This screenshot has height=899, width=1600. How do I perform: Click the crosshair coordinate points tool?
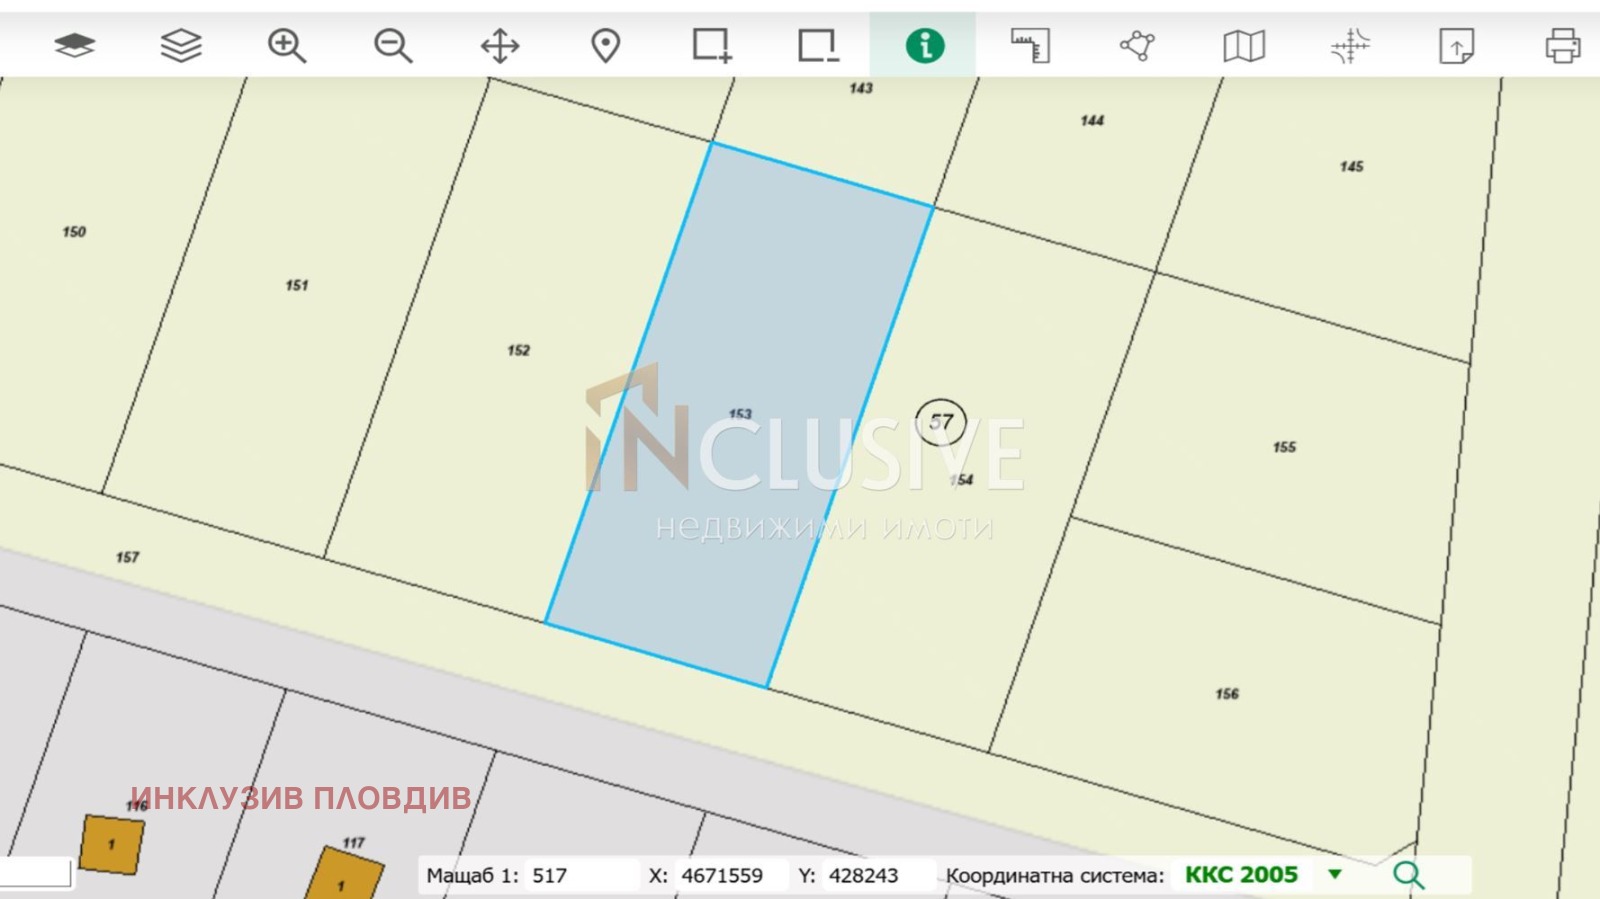click(x=1350, y=45)
